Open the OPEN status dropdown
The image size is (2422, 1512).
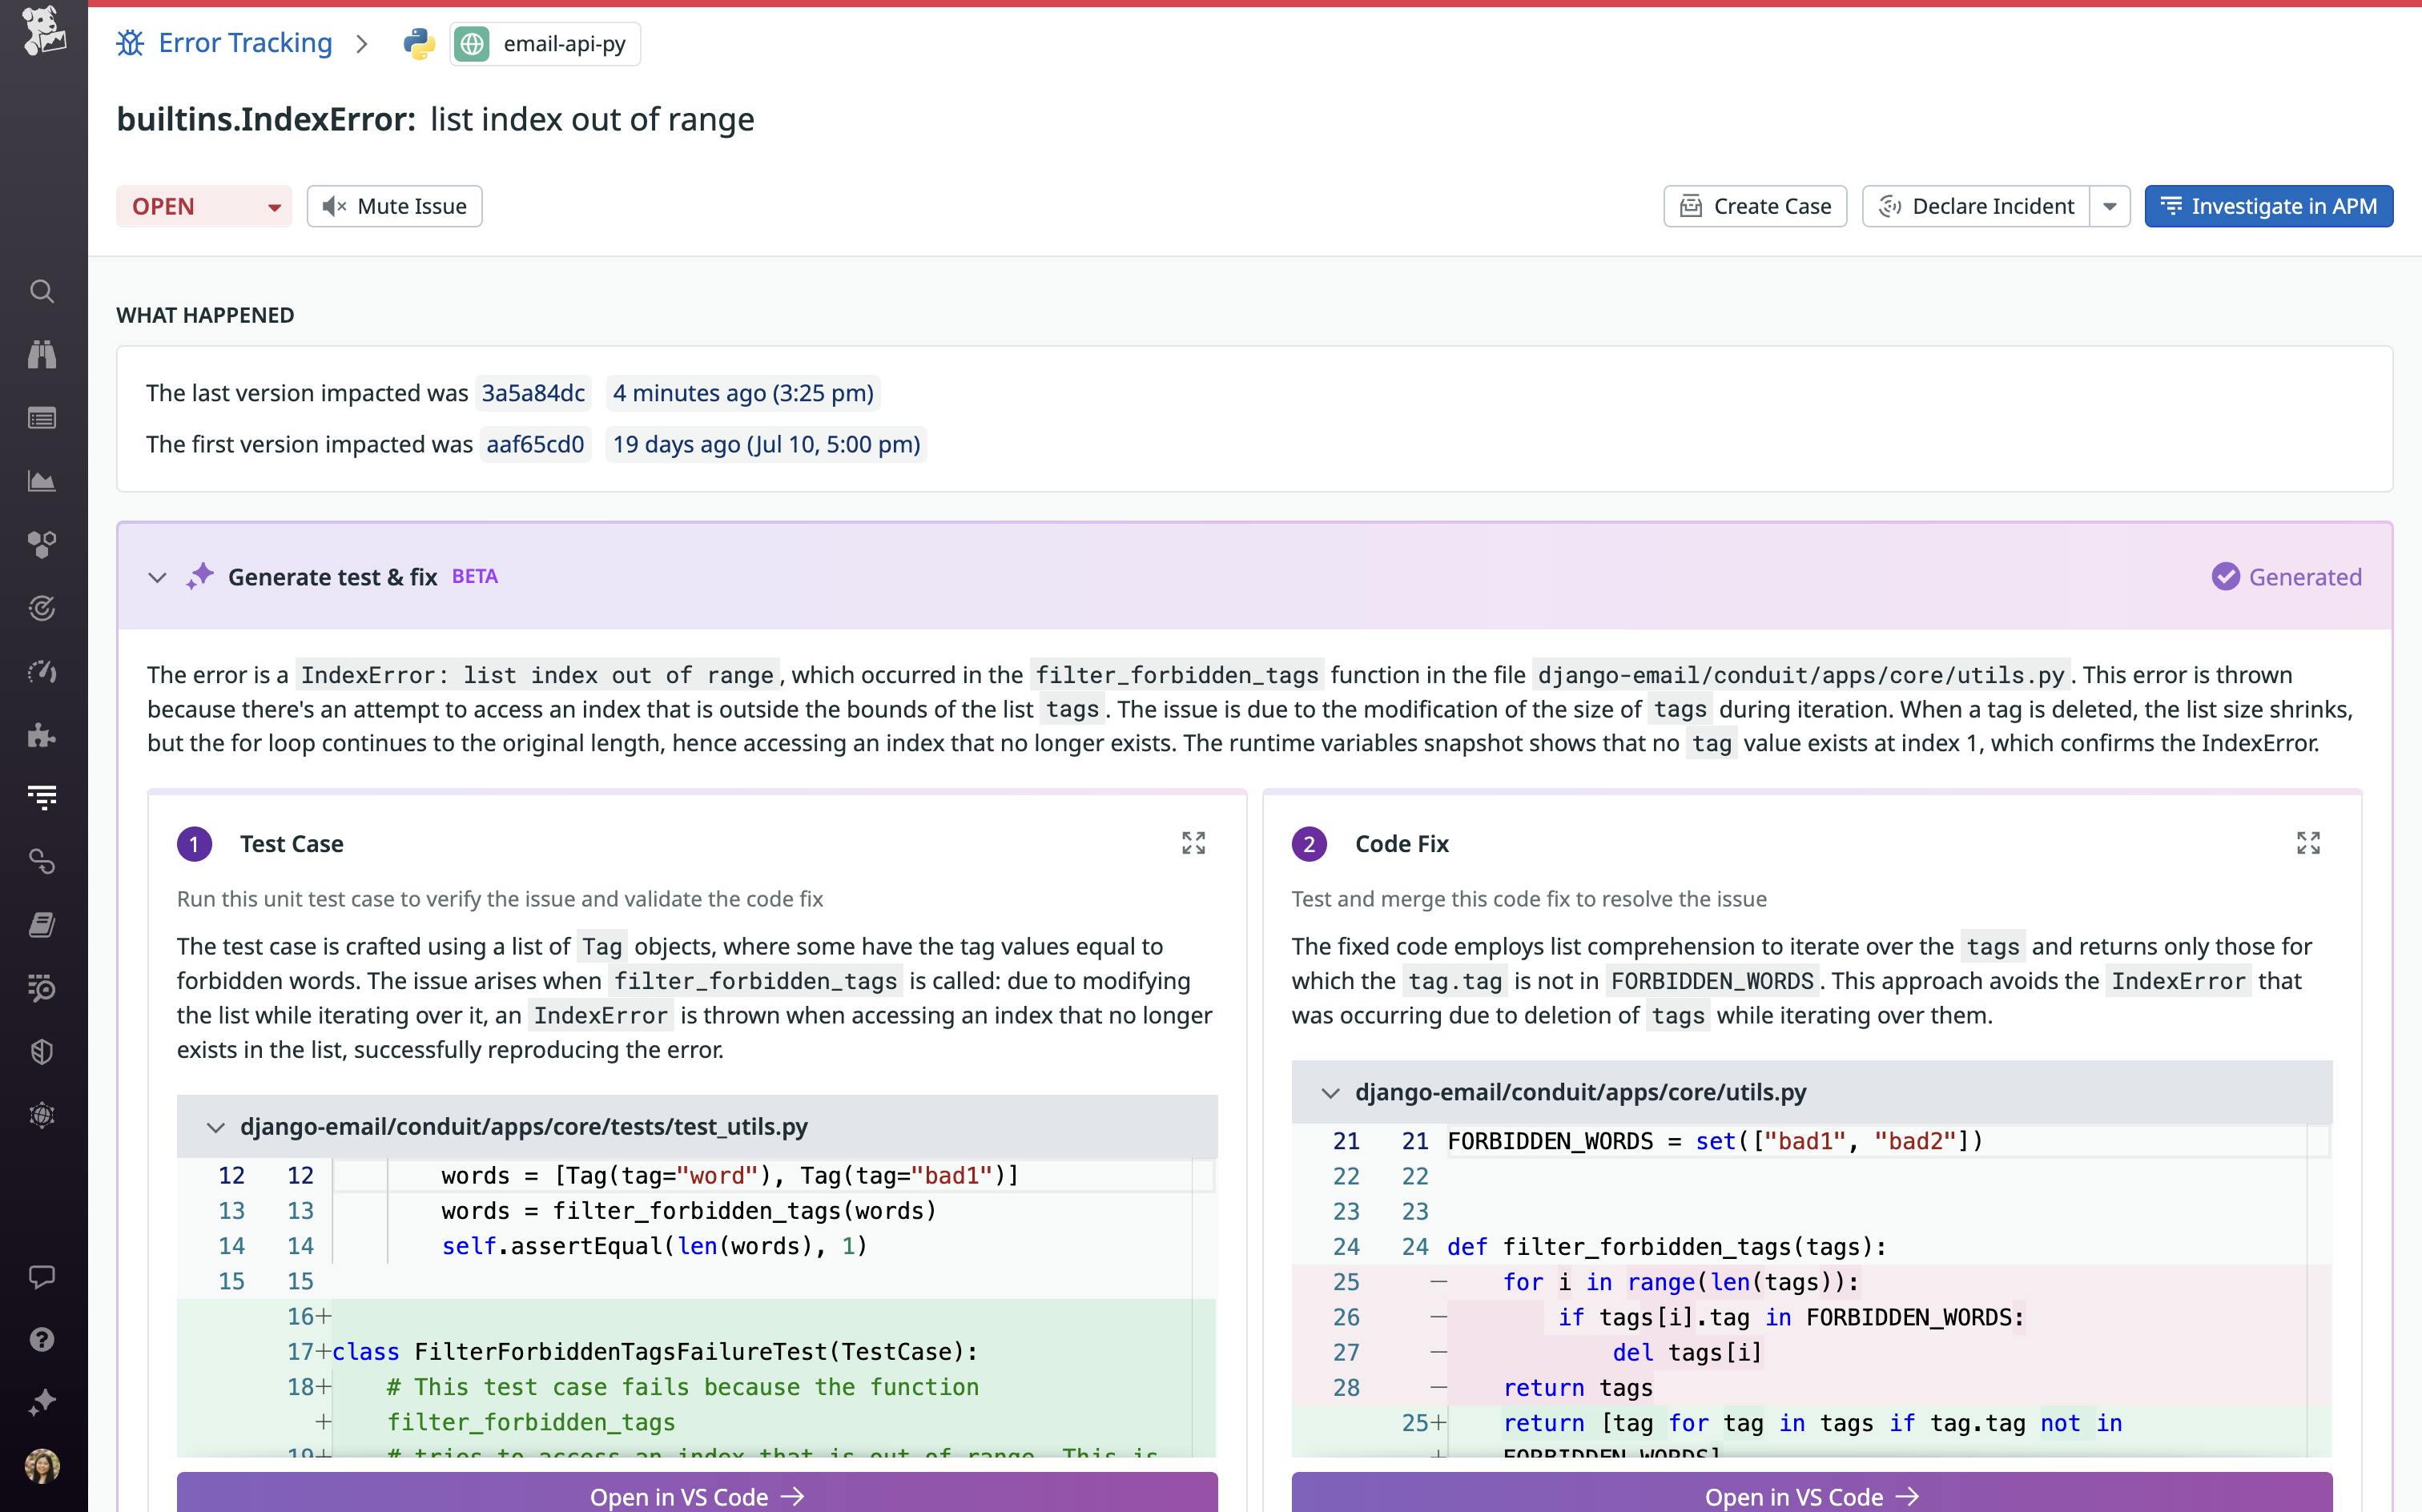coord(204,206)
